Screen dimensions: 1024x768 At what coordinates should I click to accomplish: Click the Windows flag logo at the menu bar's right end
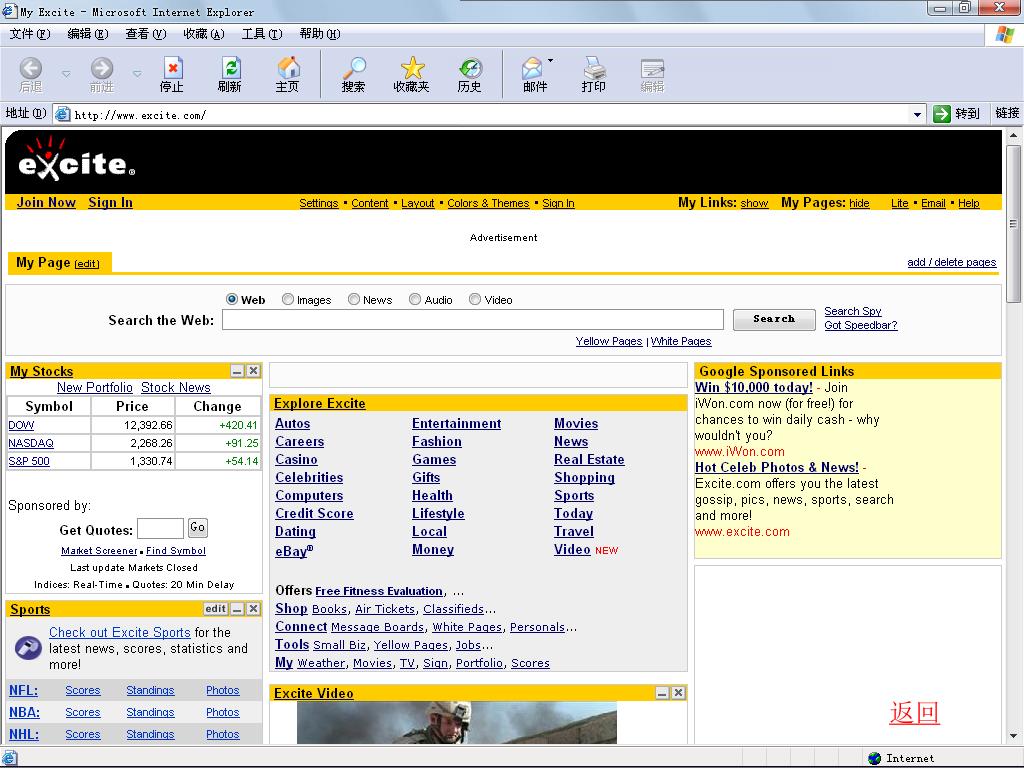(1005, 35)
